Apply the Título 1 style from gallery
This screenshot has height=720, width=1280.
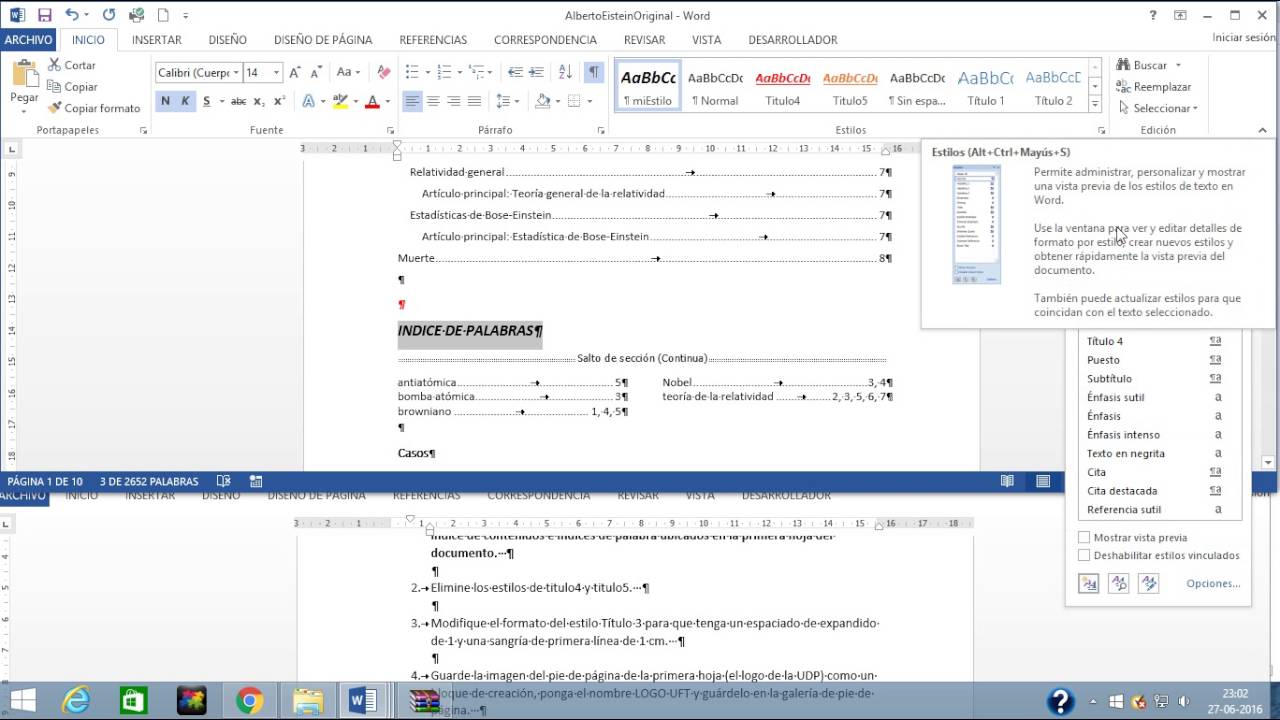coord(985,85)
